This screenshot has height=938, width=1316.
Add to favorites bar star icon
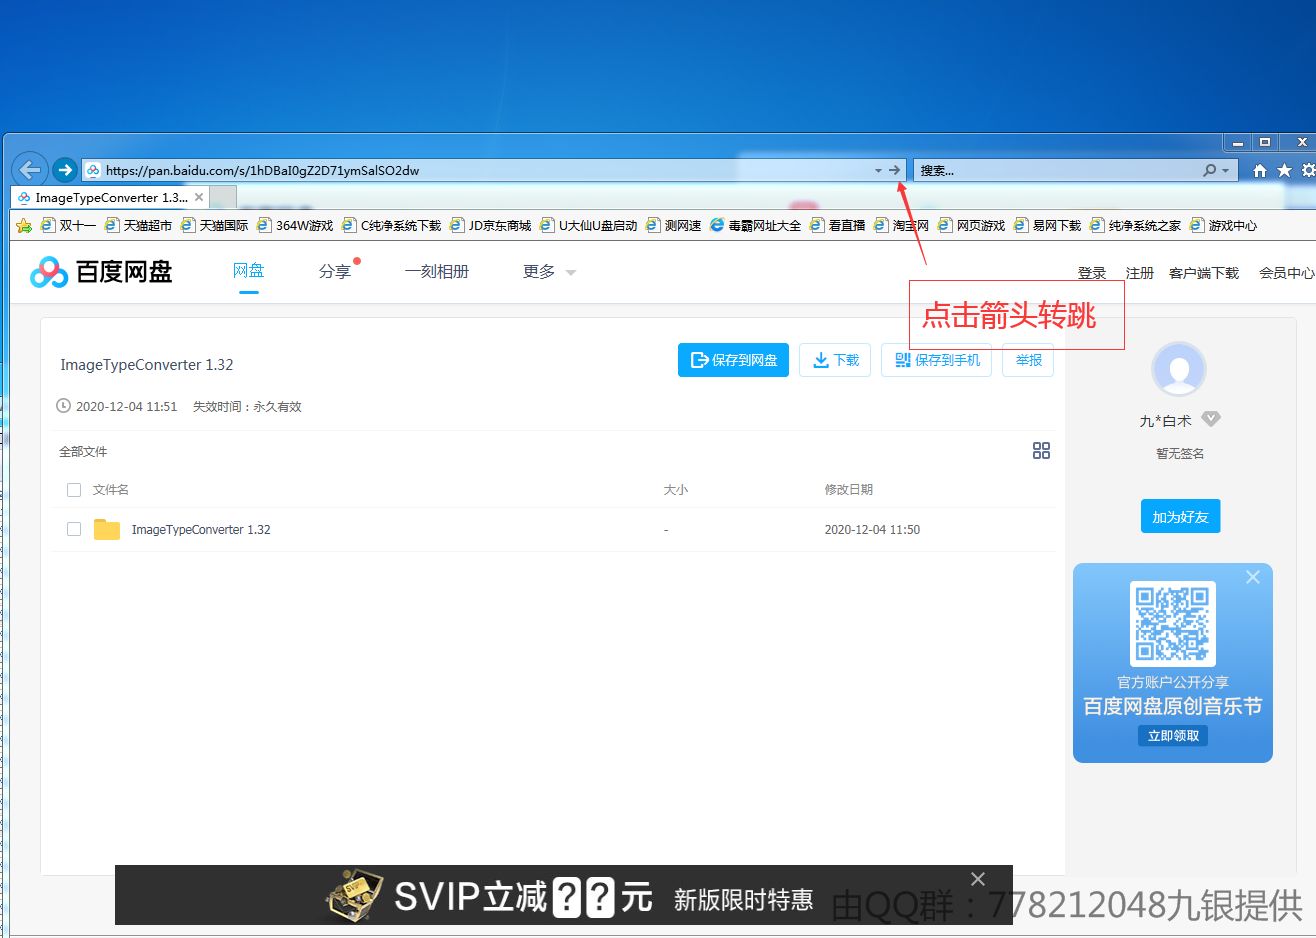click(24, 225)
